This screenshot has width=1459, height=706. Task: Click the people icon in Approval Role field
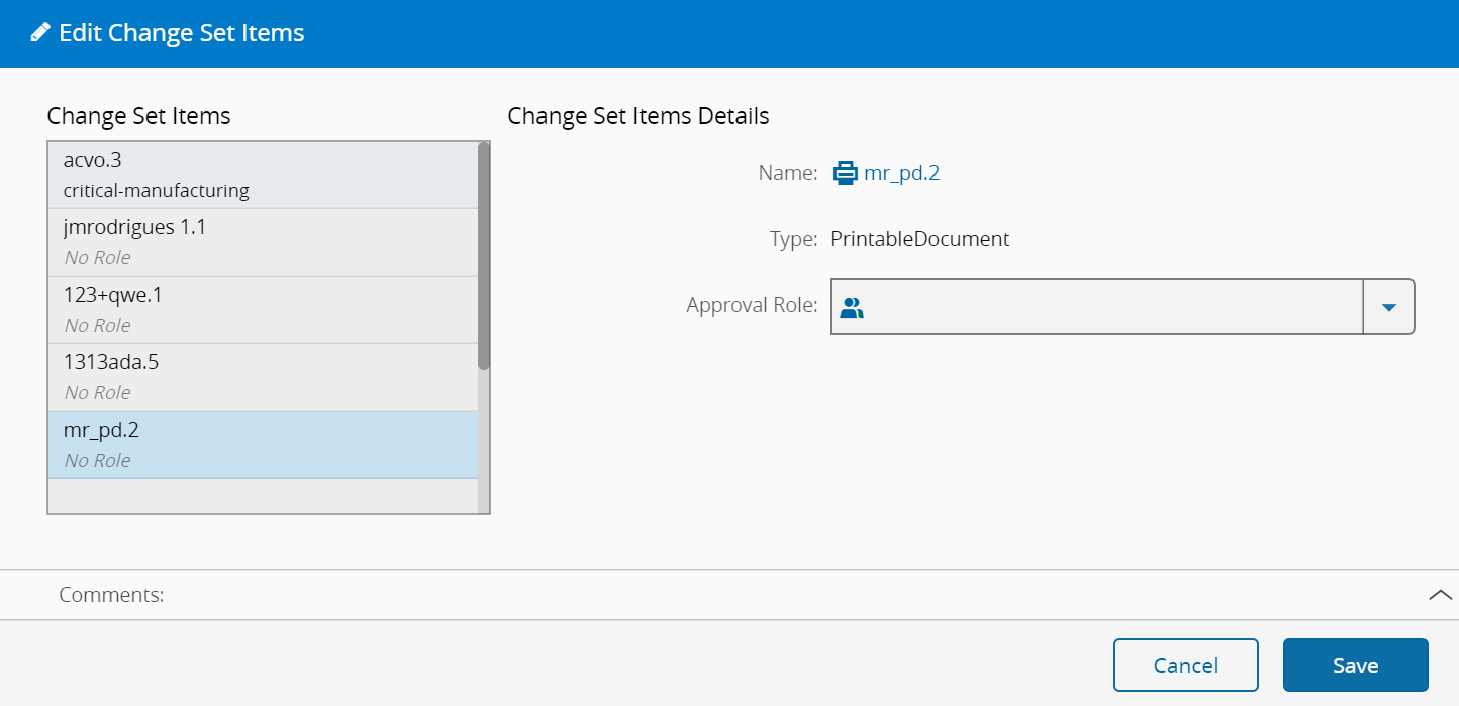point(851,307)
